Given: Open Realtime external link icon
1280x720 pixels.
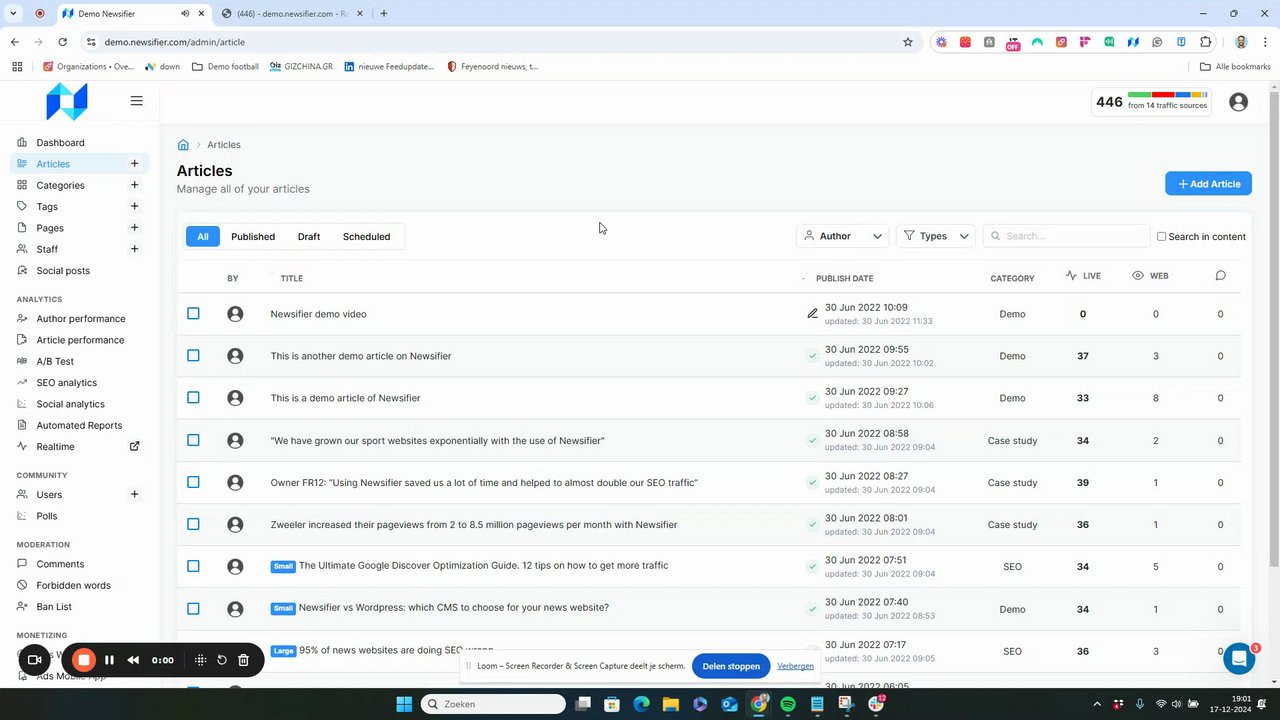Looking at the screenshot, I should click(135, 447).
